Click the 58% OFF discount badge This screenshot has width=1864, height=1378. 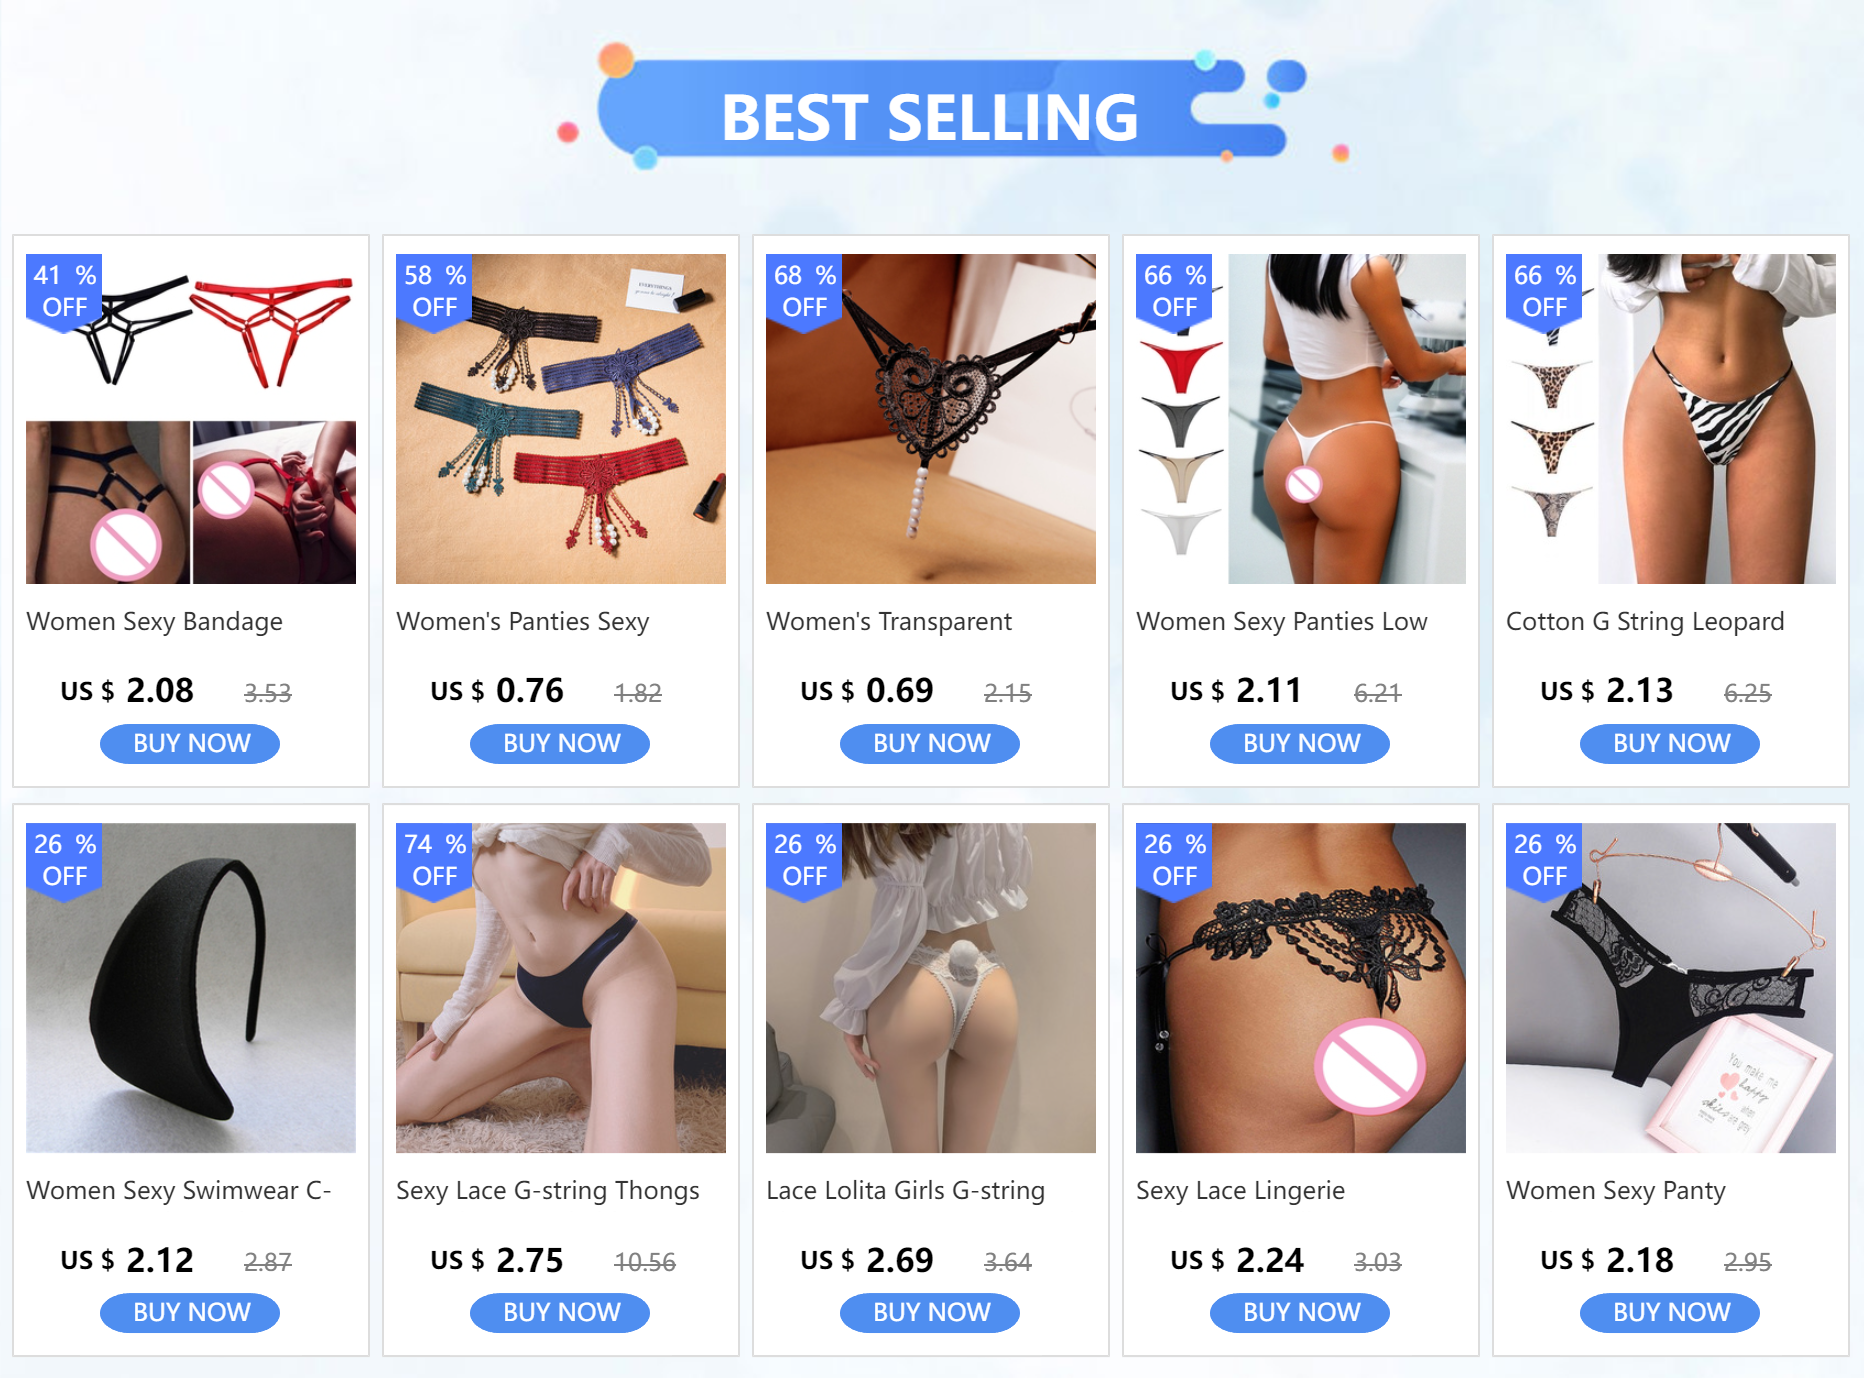434,291
